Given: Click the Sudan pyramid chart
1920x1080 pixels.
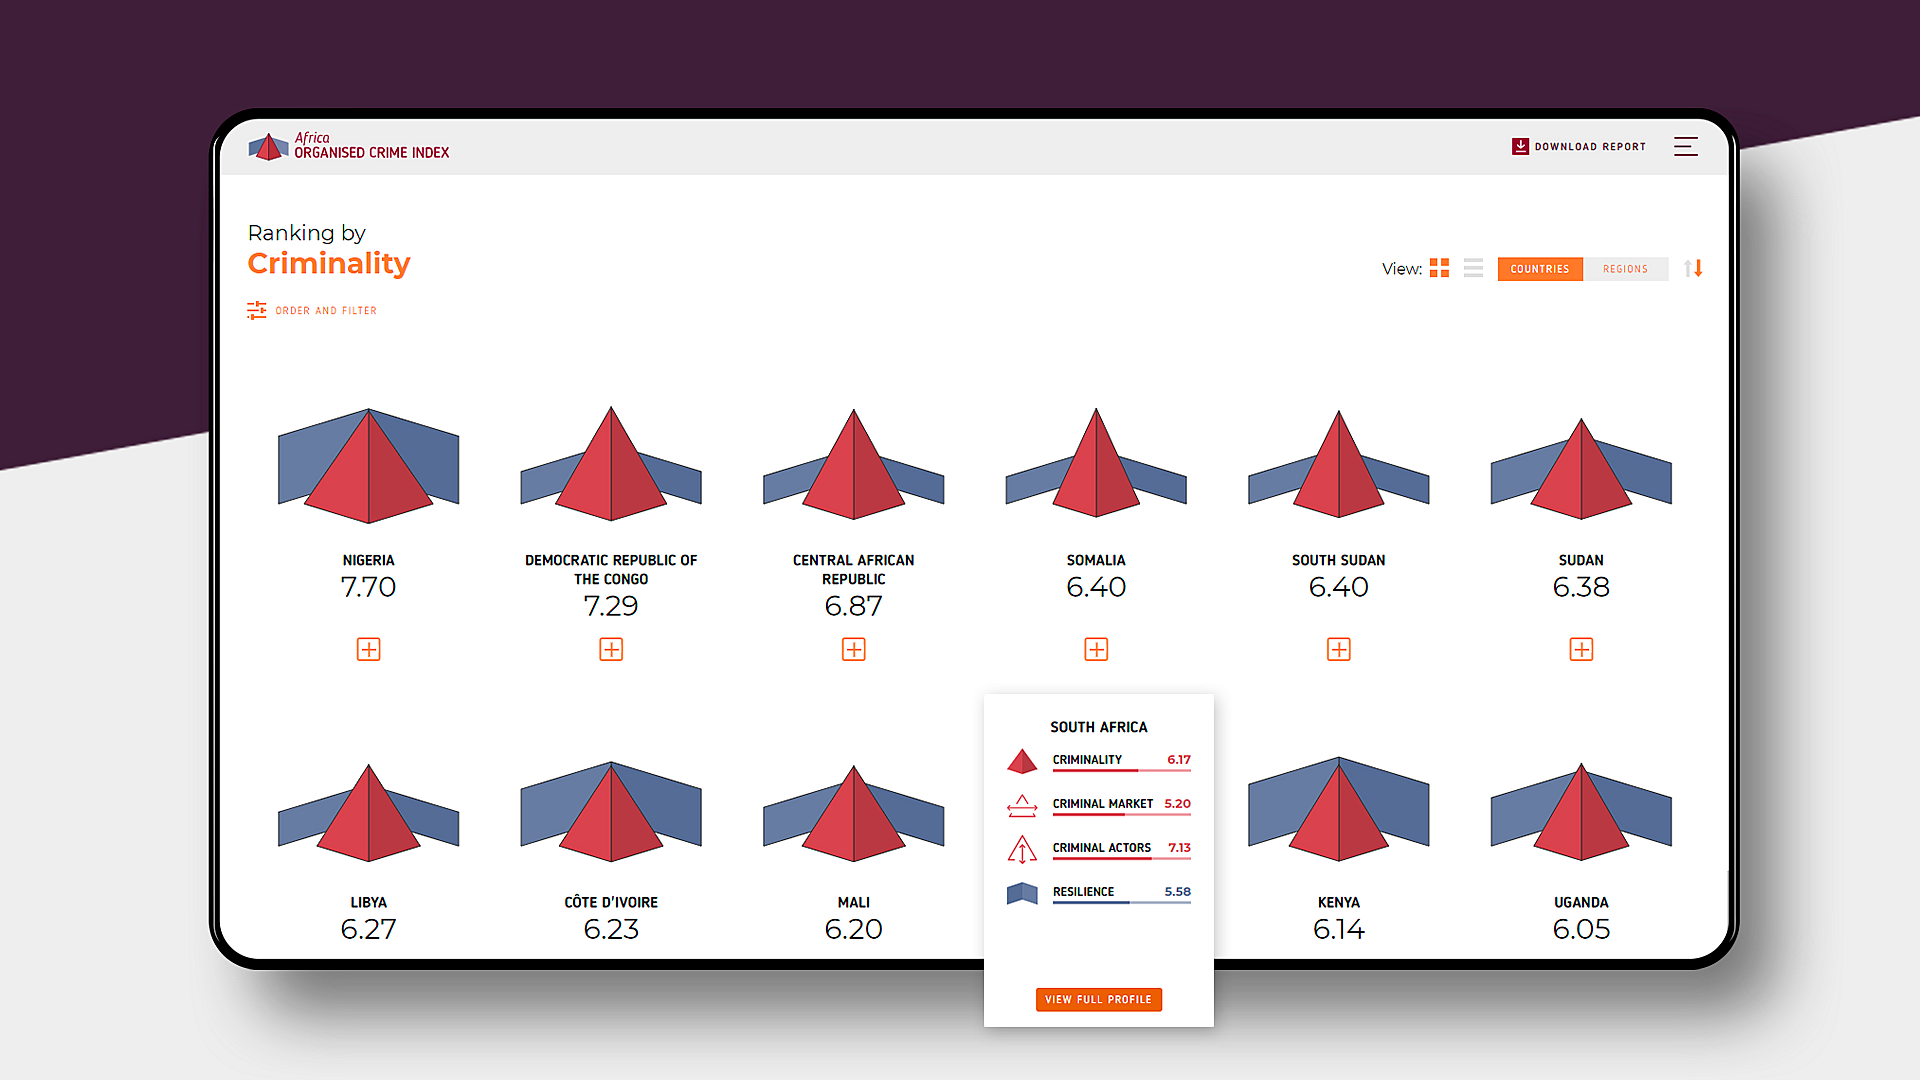Looking at the screenshot, I should pos(1581,469).
